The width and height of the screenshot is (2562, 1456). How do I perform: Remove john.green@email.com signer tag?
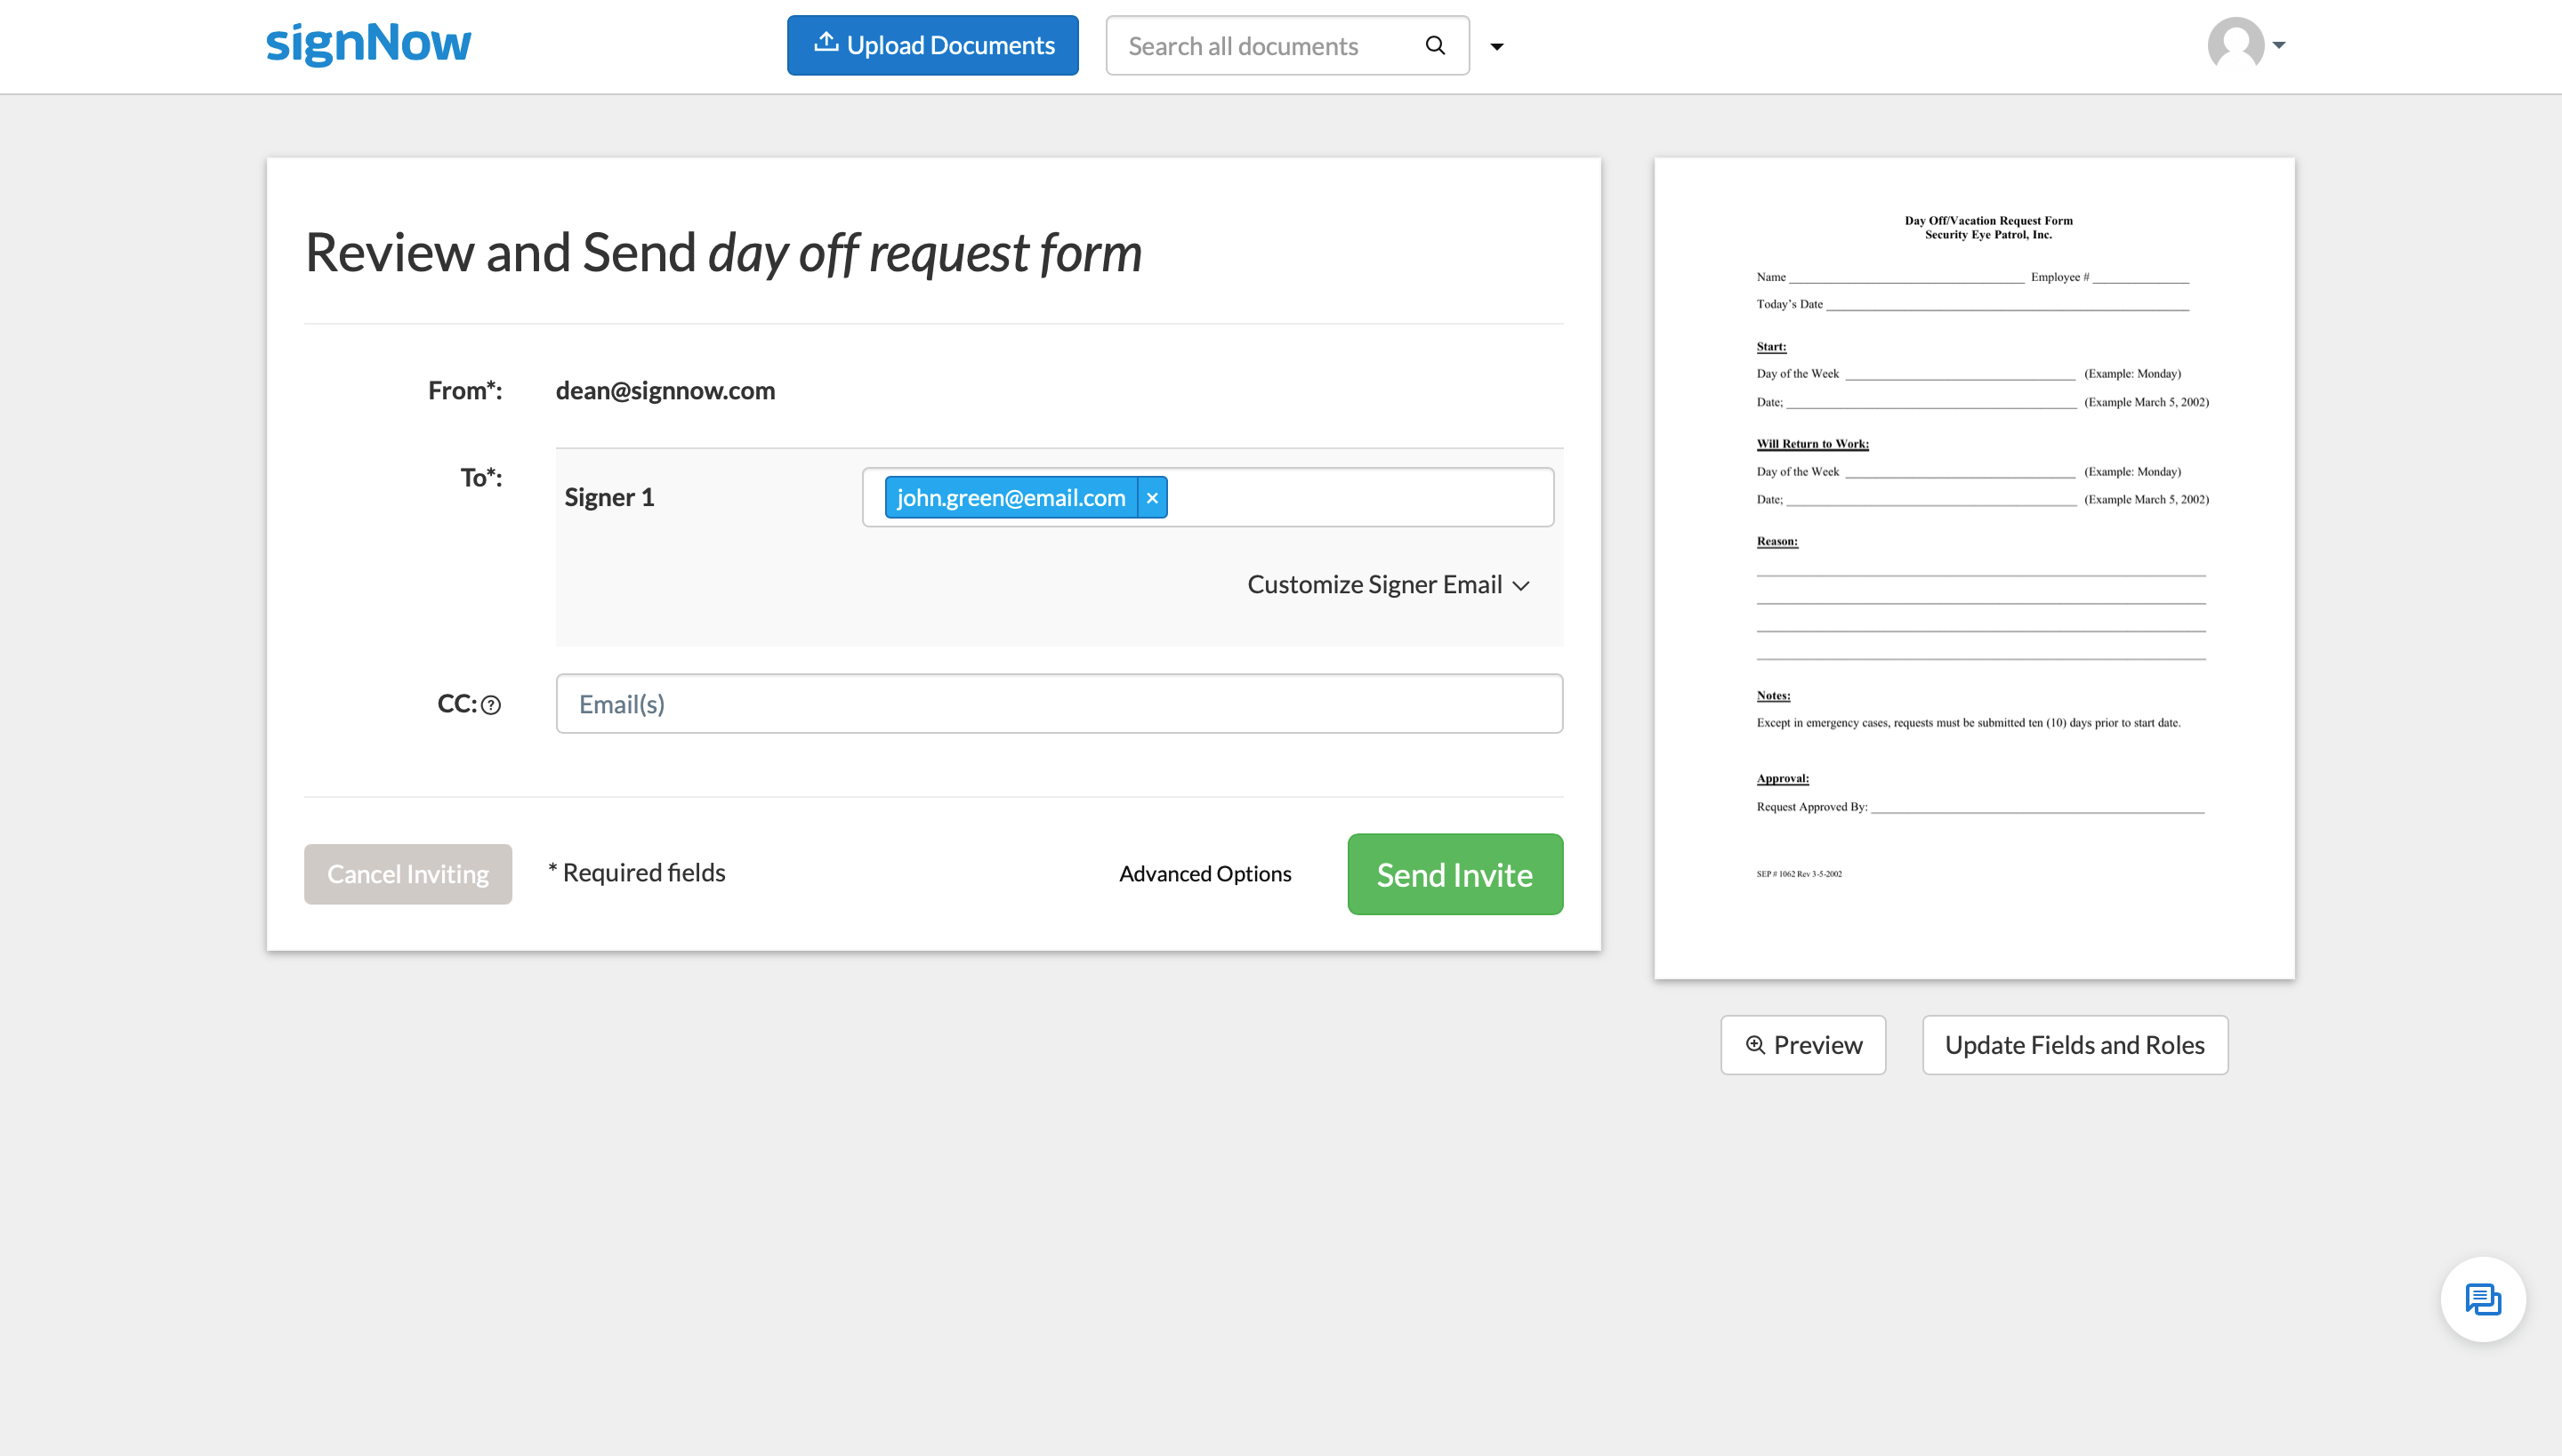pyautogui.click(x=1153, y=498)
